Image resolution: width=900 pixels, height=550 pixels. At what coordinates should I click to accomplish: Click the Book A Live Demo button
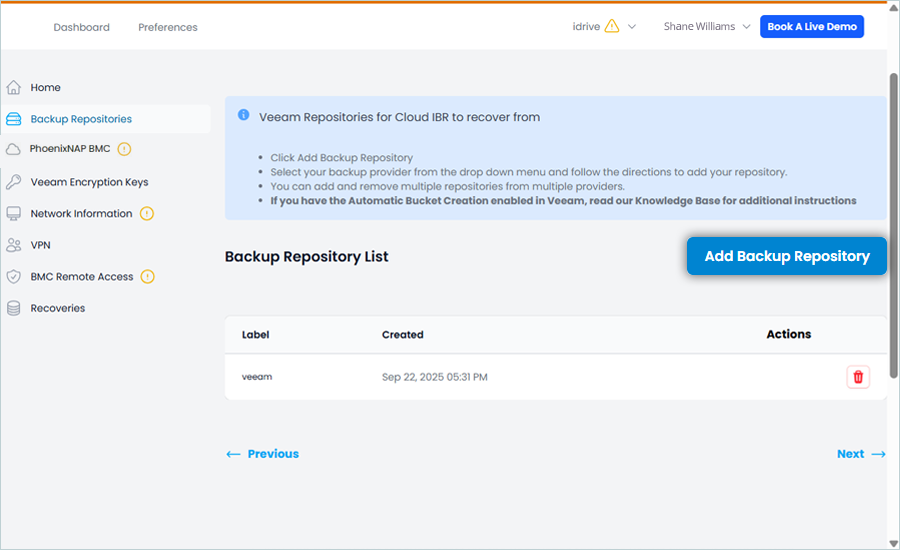[x=812, y=26]
